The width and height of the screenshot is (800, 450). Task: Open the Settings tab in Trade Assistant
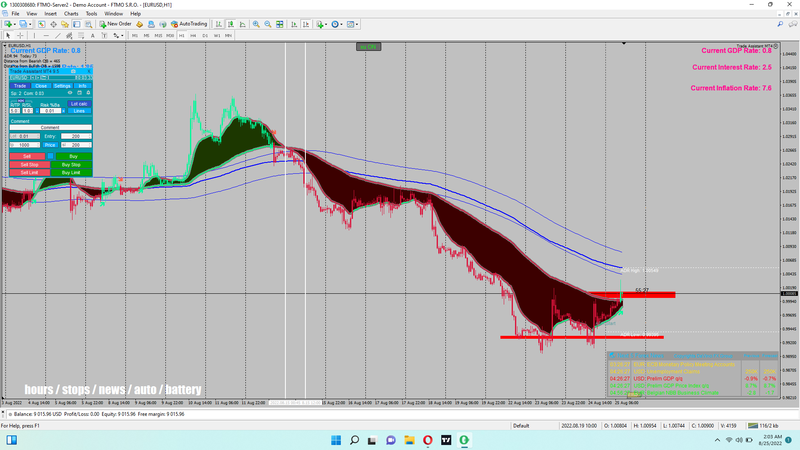(62, 86)
